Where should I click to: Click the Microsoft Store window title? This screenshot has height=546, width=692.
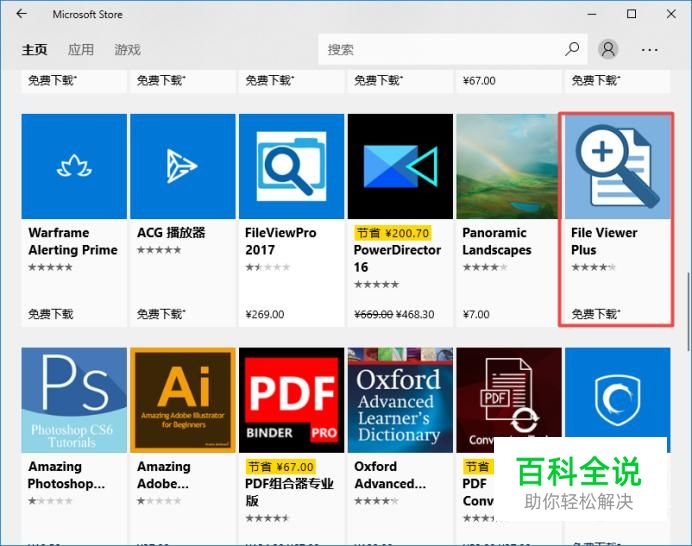tap(87, 15)
